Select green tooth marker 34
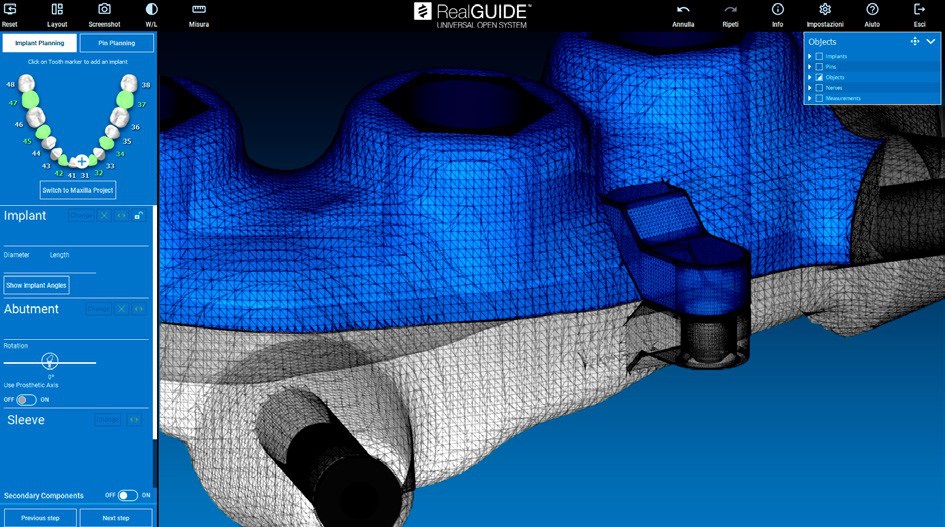Image resolution: width=945 pixels, height=527 pixels. pyautogui.click(x=106, y=143)
